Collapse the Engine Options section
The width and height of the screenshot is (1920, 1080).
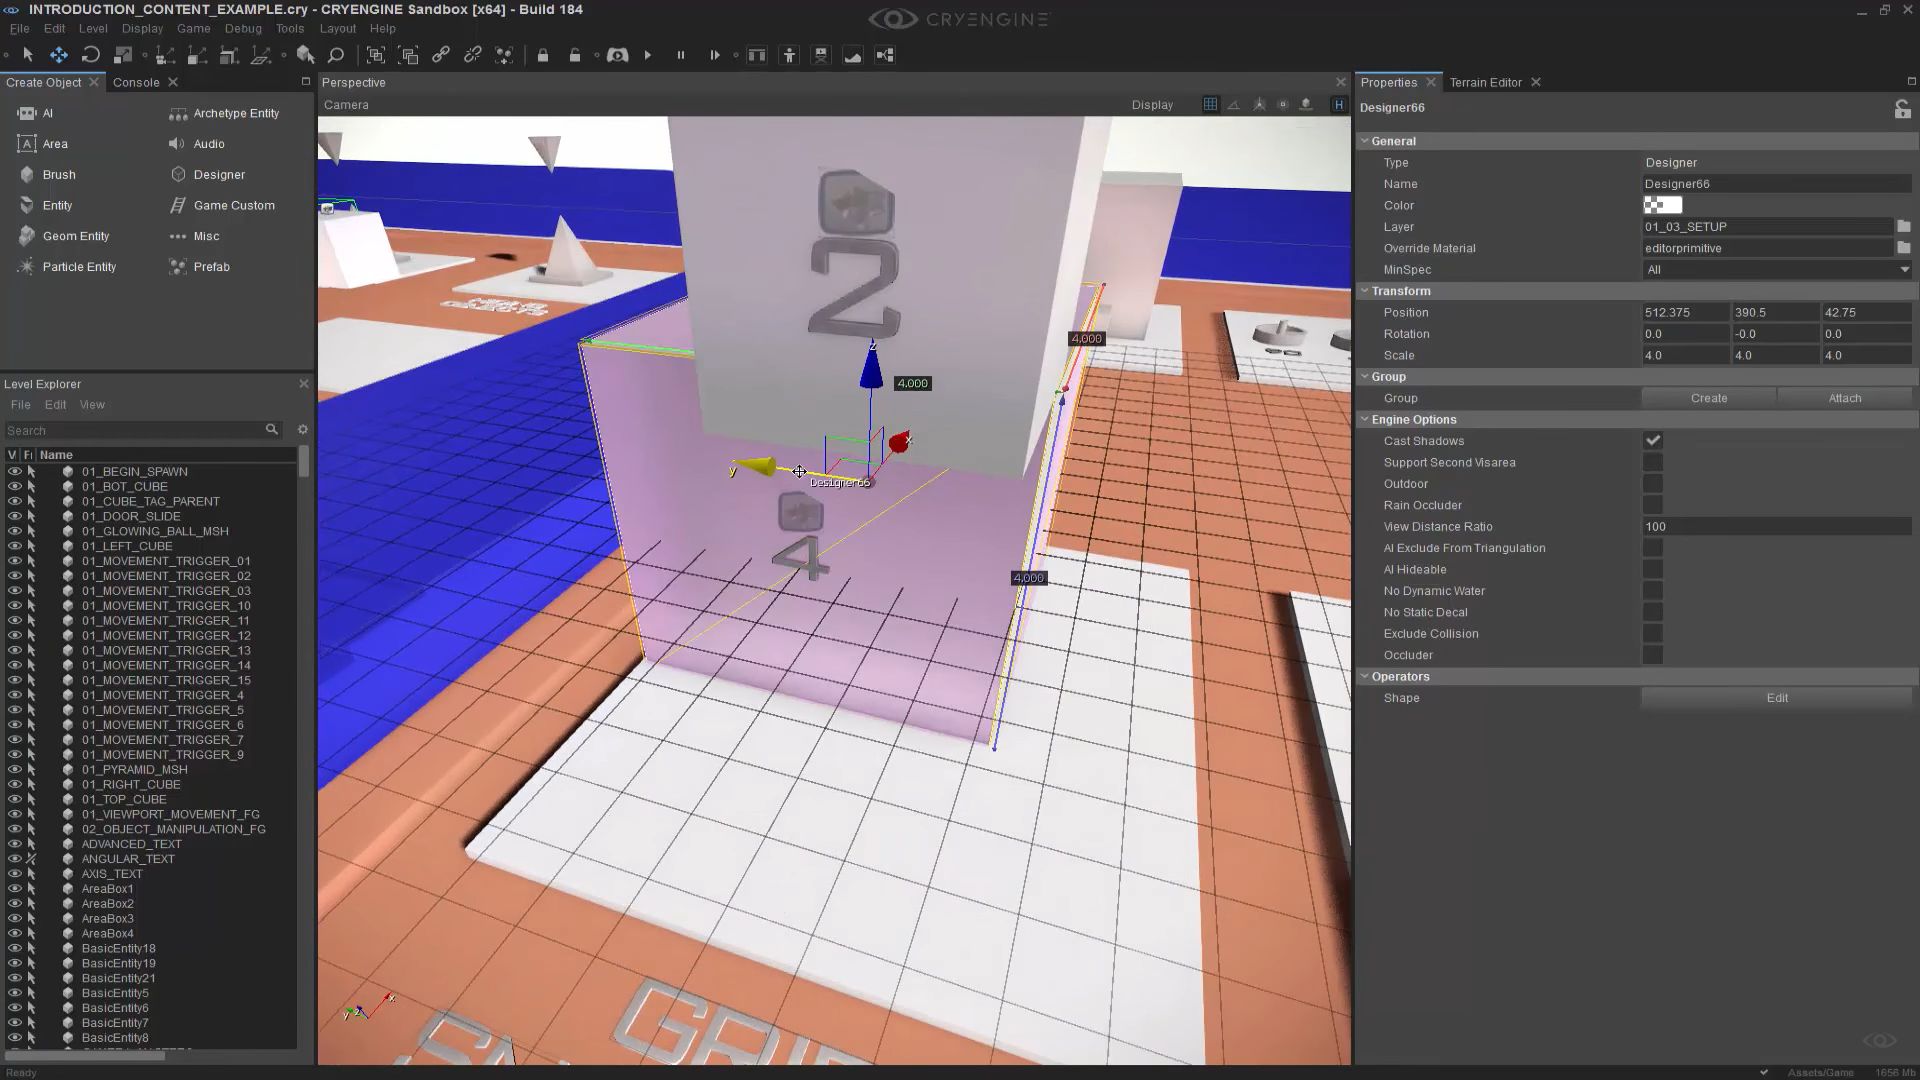click(1365, 420)
